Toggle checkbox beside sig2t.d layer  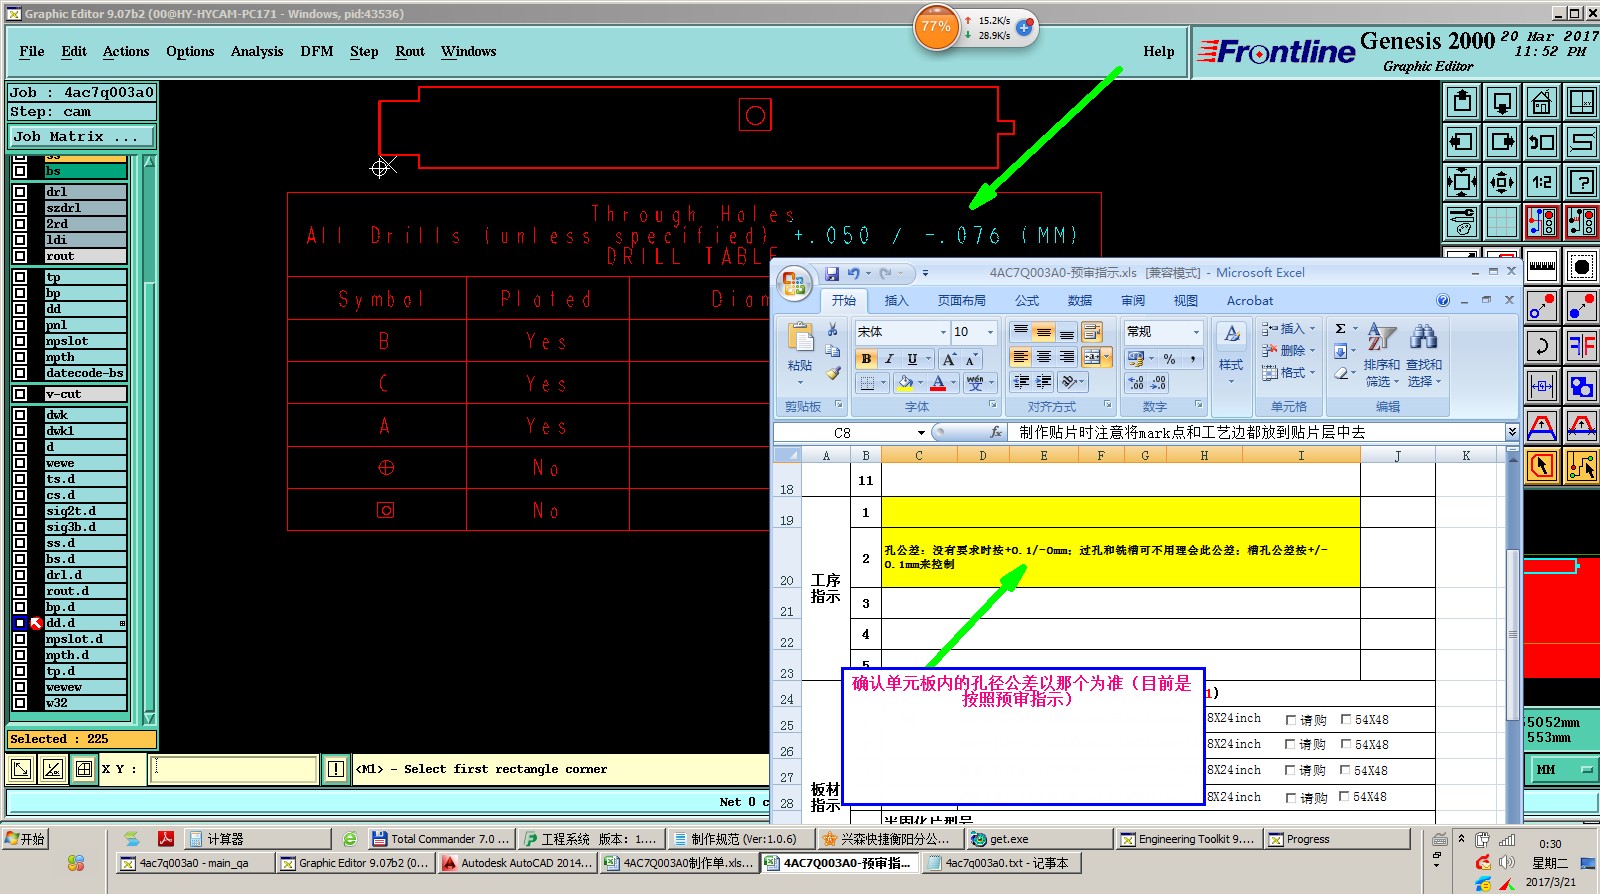[x=20, y=511]
